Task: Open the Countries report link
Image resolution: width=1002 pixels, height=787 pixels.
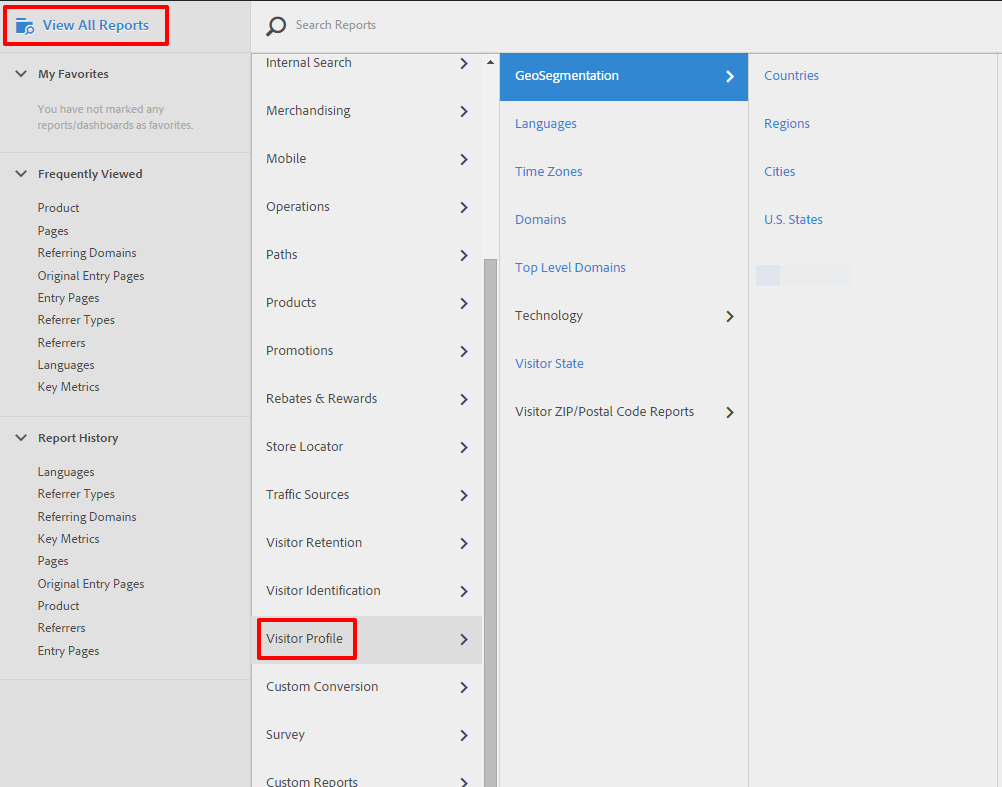Action: point(791,75)
